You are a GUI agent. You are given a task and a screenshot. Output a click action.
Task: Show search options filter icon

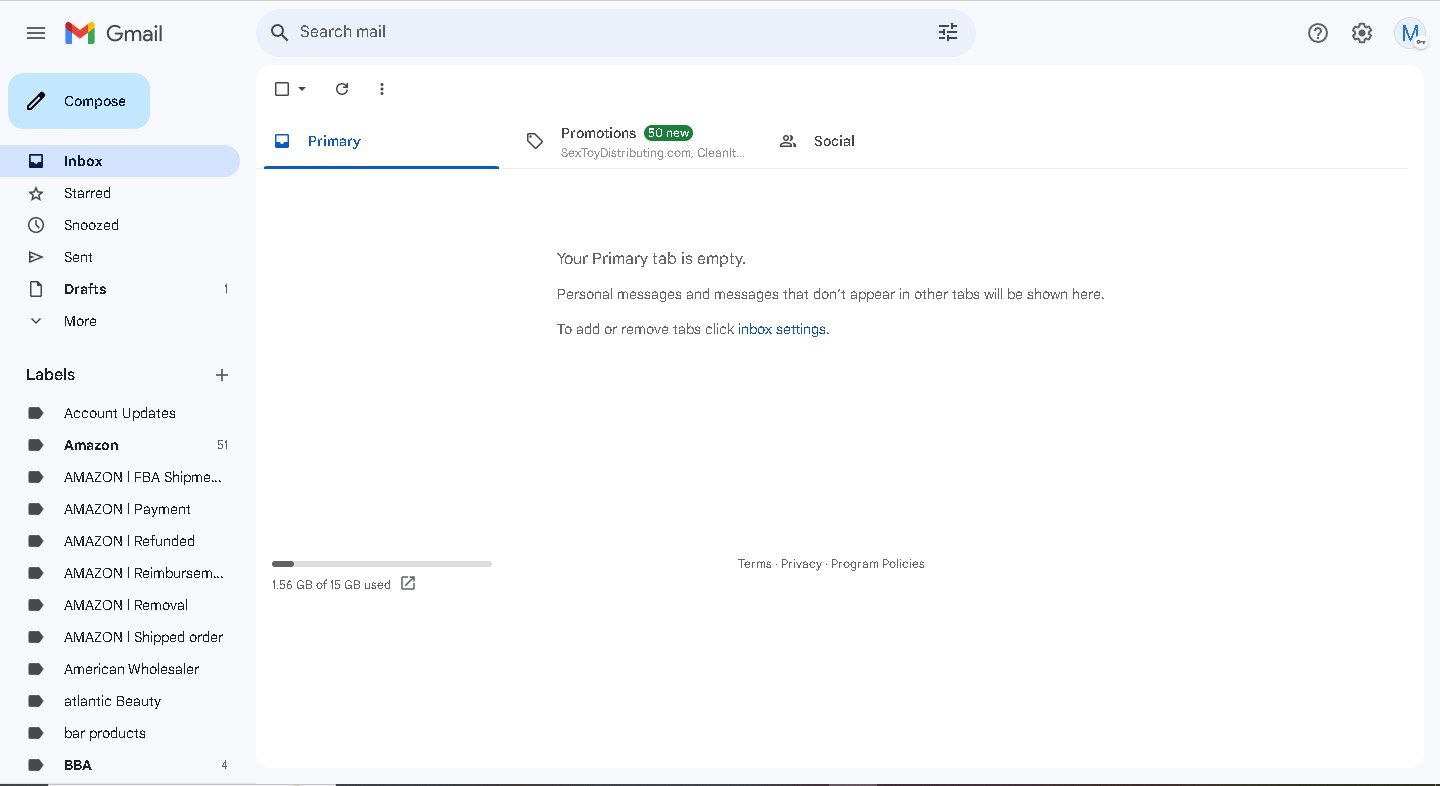tap(948, 32)
